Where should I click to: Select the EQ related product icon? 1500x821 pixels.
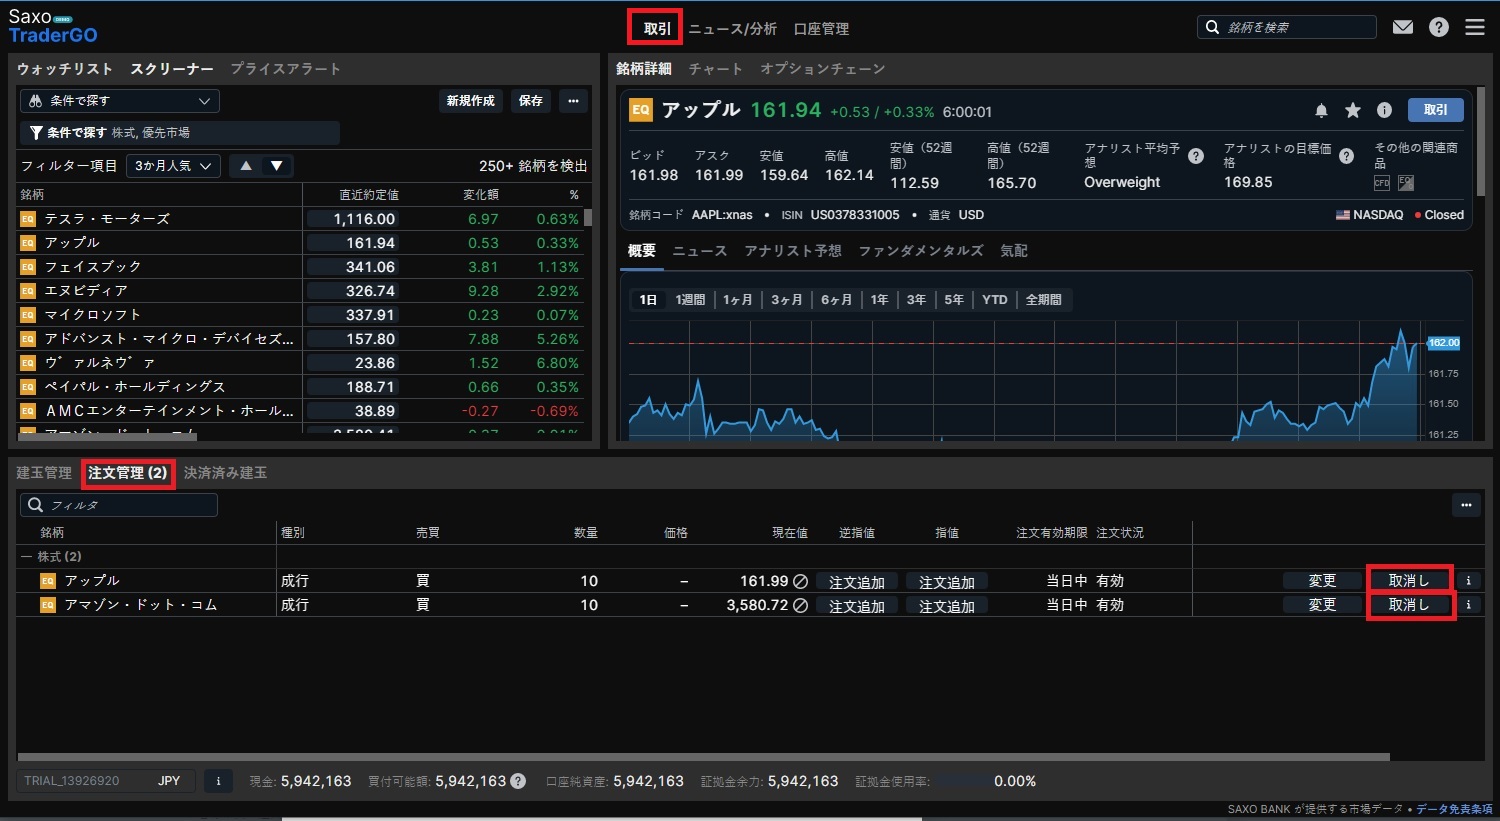coord(1406,183)
